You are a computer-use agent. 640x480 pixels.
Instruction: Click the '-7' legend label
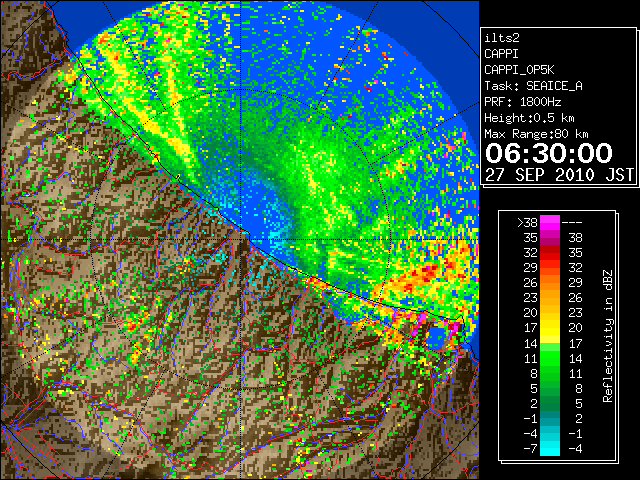tap(530, 449)
